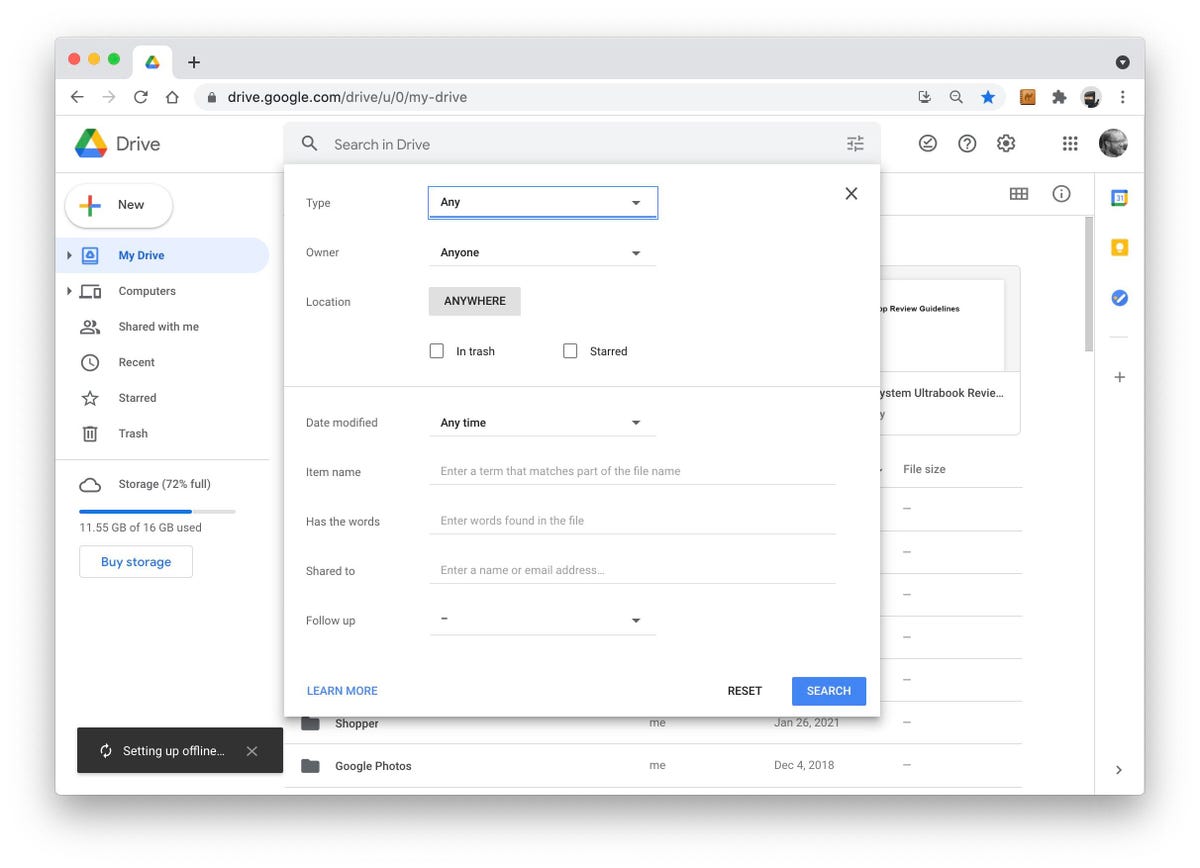Screen dimensions: 1200x868
Task: Close the advanced search dialog
Action: tap(851, 194)
